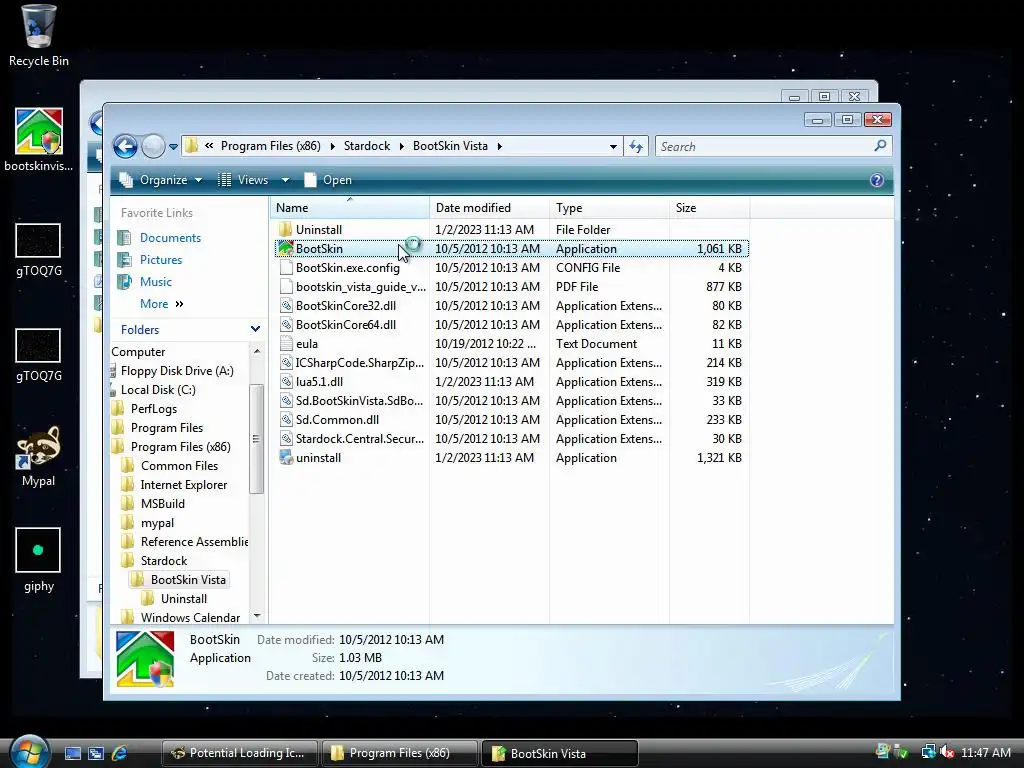This screenshot has width=1024, height=768.
Task: Sort by the Type column header
Action: click(x=609, y=208)
